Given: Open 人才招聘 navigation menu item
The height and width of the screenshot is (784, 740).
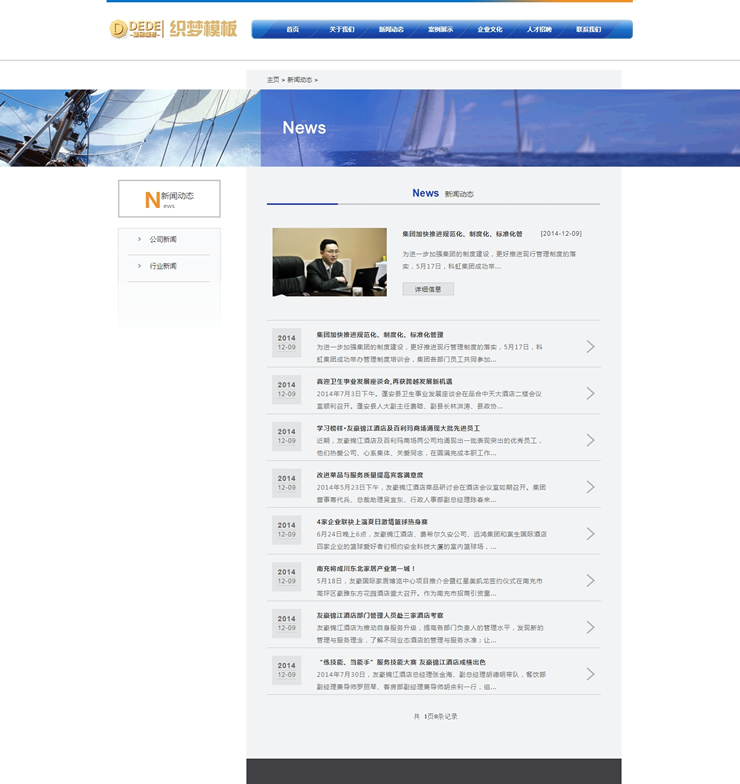Looking at the screenshot, I should point(539,30).
